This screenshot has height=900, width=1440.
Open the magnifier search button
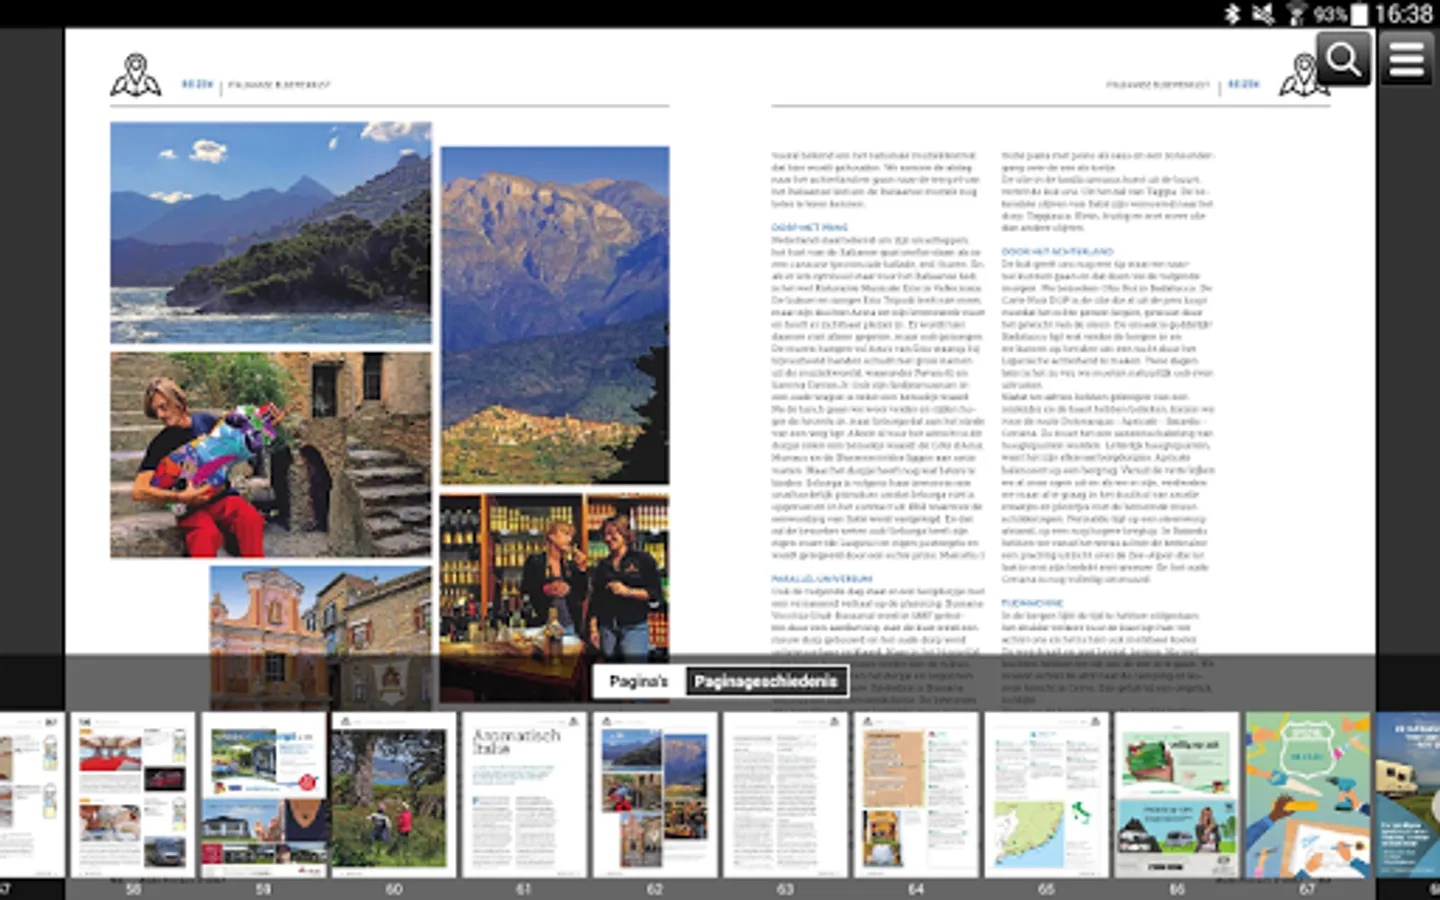tap(1343, 59)
